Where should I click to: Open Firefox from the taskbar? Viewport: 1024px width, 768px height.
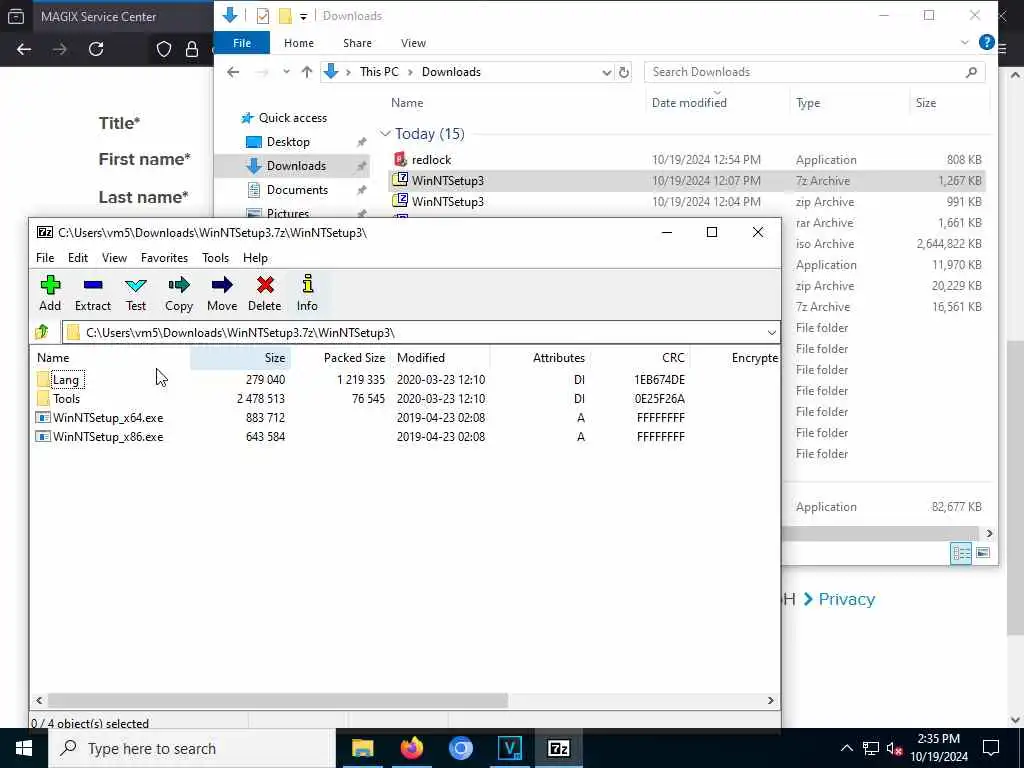[411, 748]
